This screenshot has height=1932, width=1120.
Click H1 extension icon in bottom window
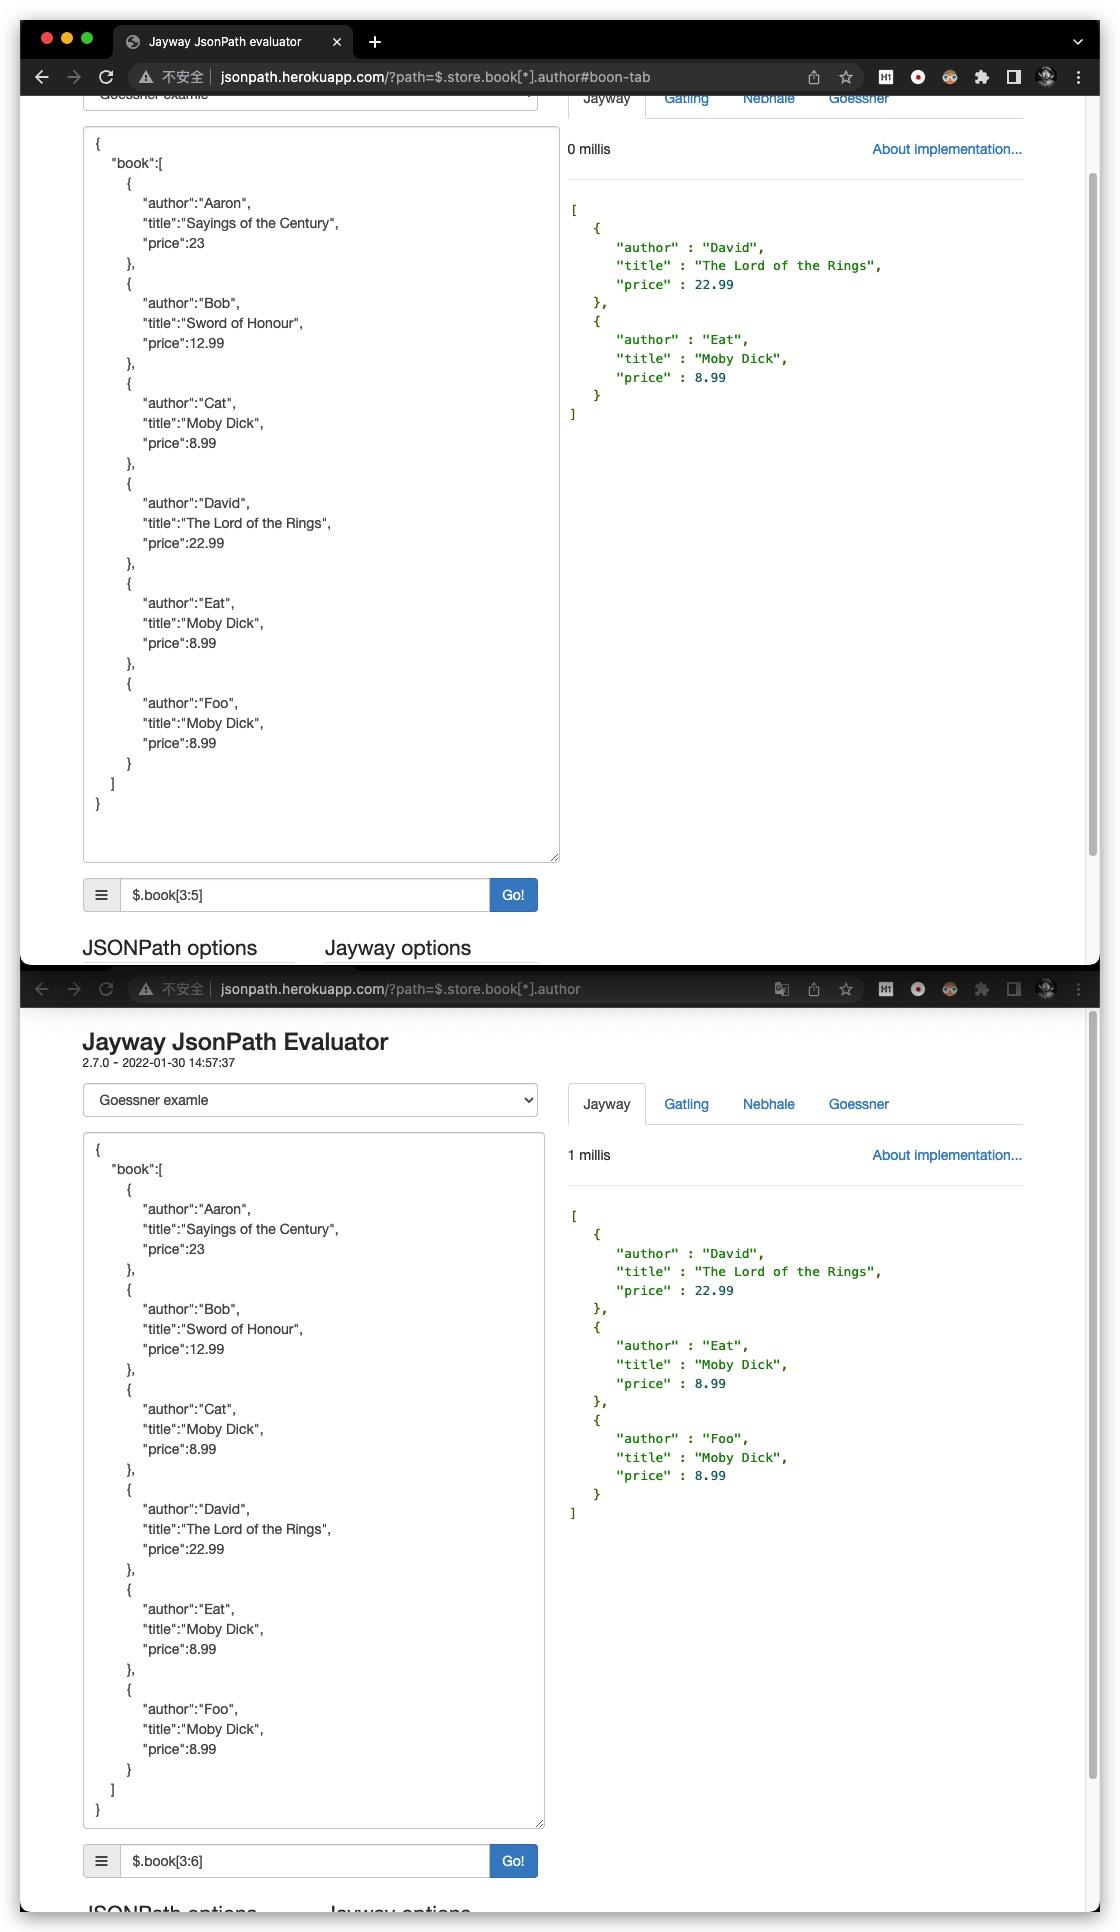[x=886, y=989]
